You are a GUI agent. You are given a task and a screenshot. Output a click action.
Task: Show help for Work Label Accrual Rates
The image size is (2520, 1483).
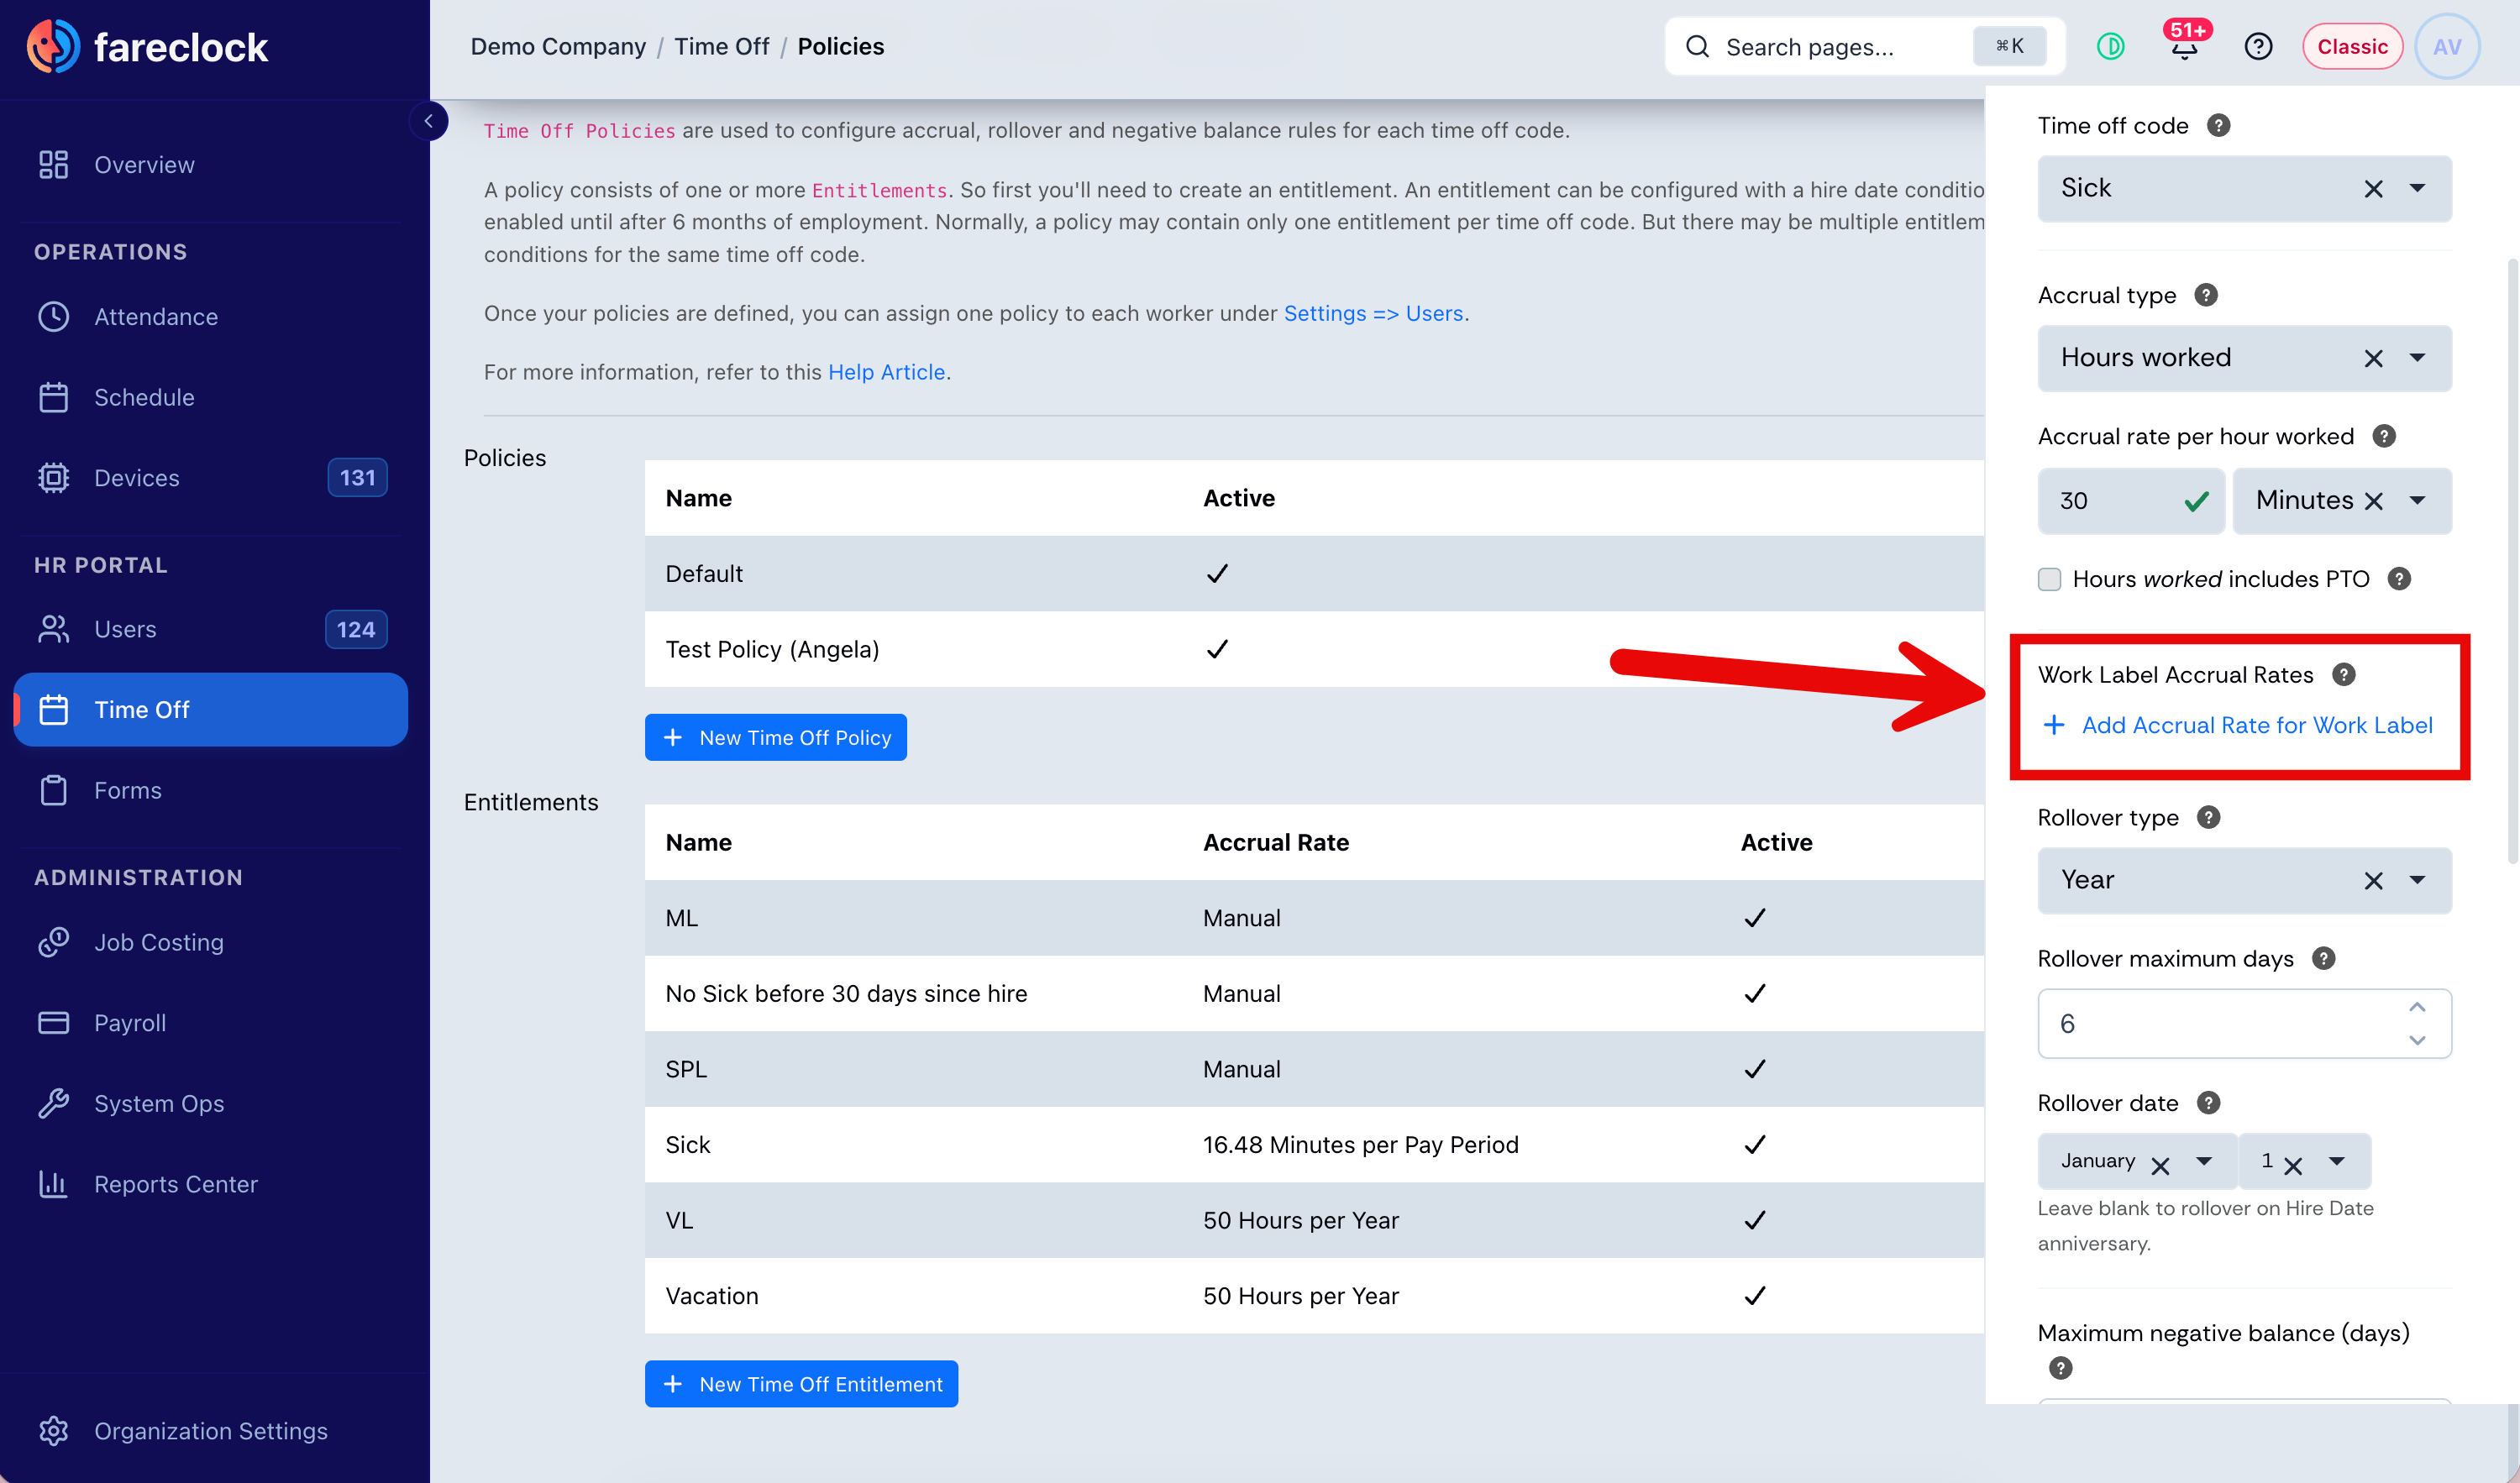2343,675
